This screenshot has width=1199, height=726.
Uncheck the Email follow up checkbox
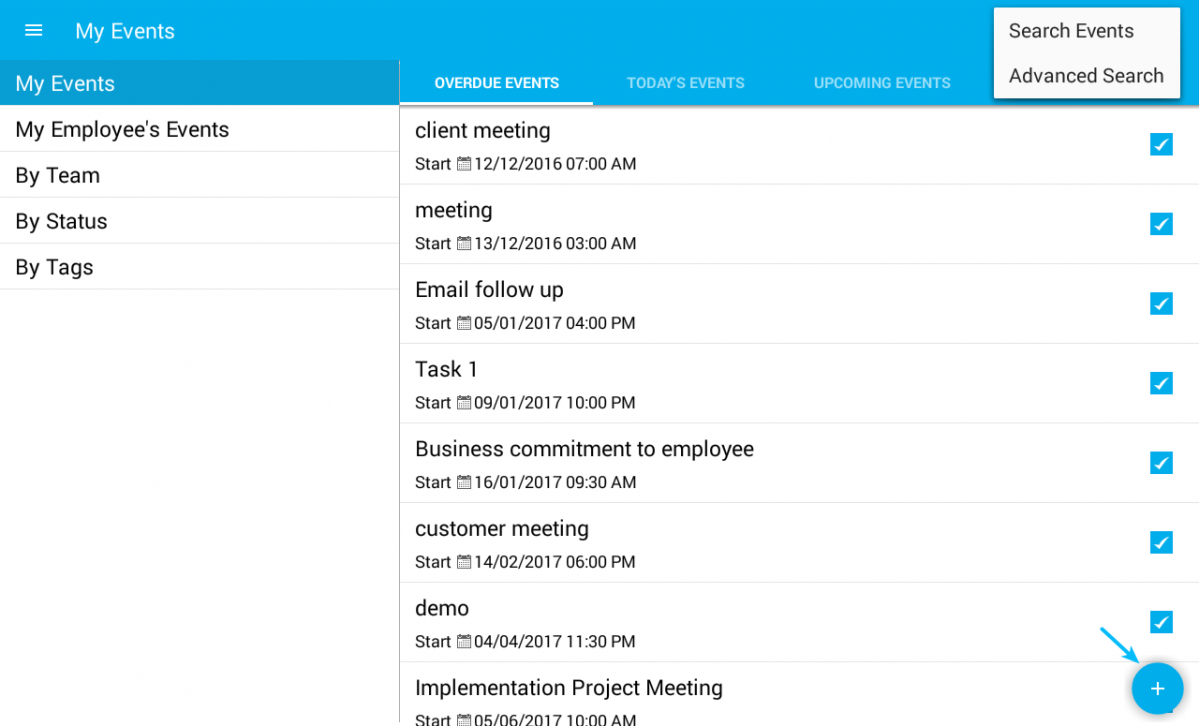[x=1161, y=304]
